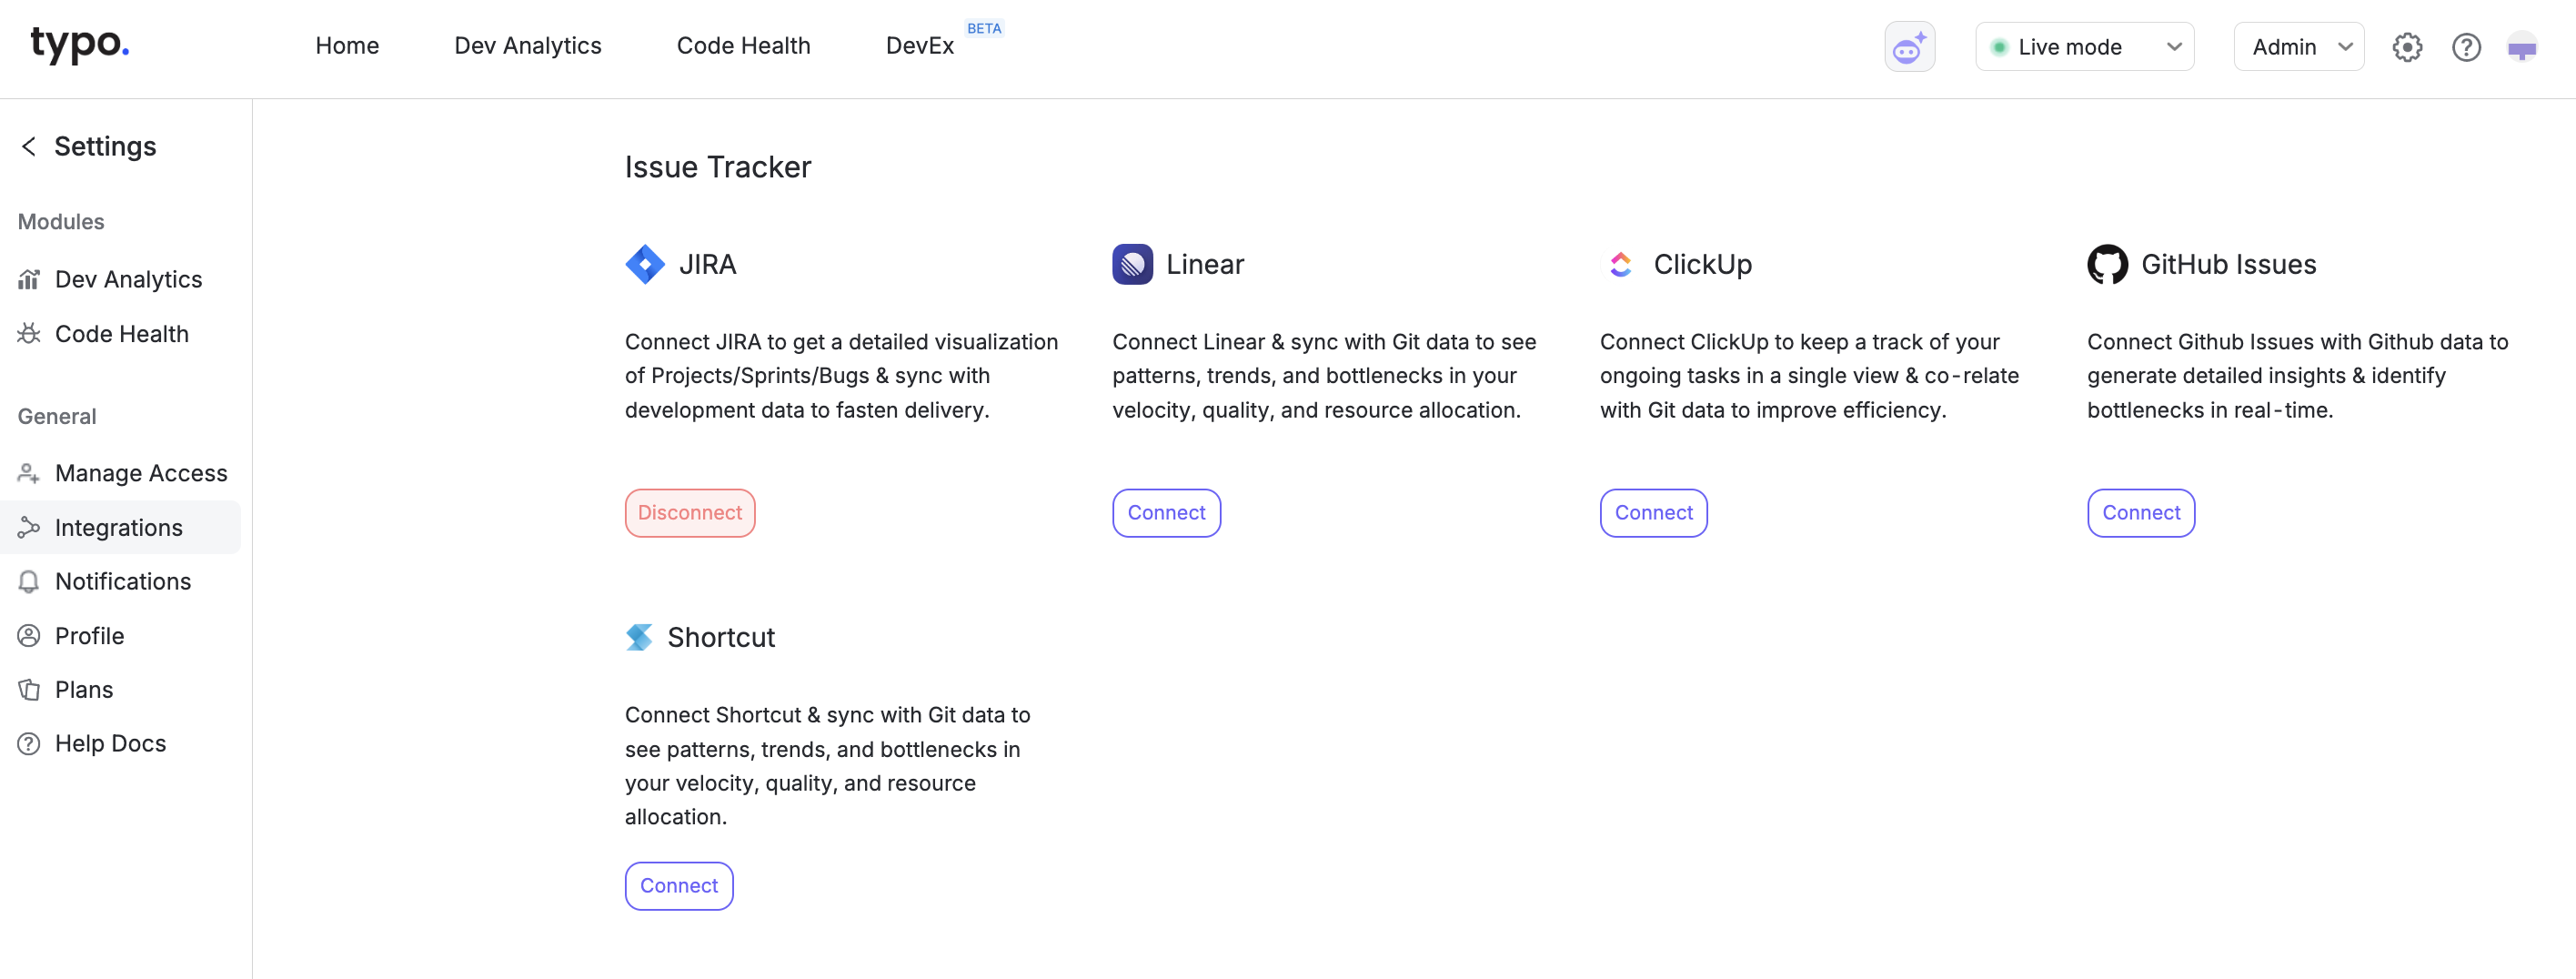Click the BETA badge next to DevEx

pyautogui.click(x=984, y=28)
